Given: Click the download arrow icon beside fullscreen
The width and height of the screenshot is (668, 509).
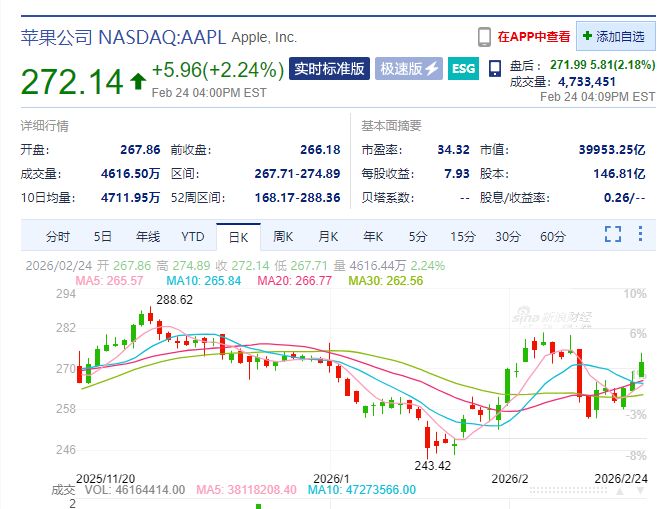Looking at the screenshot, I should pyautogui.click(x=640, y=235).
